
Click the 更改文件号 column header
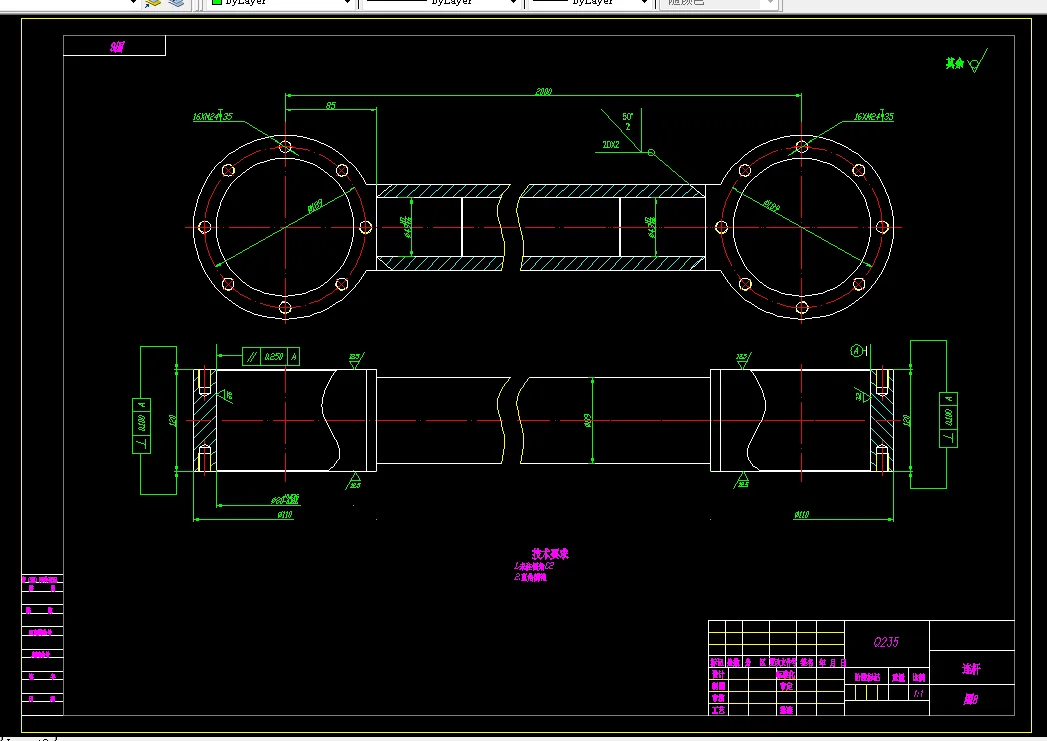point(783,662)
